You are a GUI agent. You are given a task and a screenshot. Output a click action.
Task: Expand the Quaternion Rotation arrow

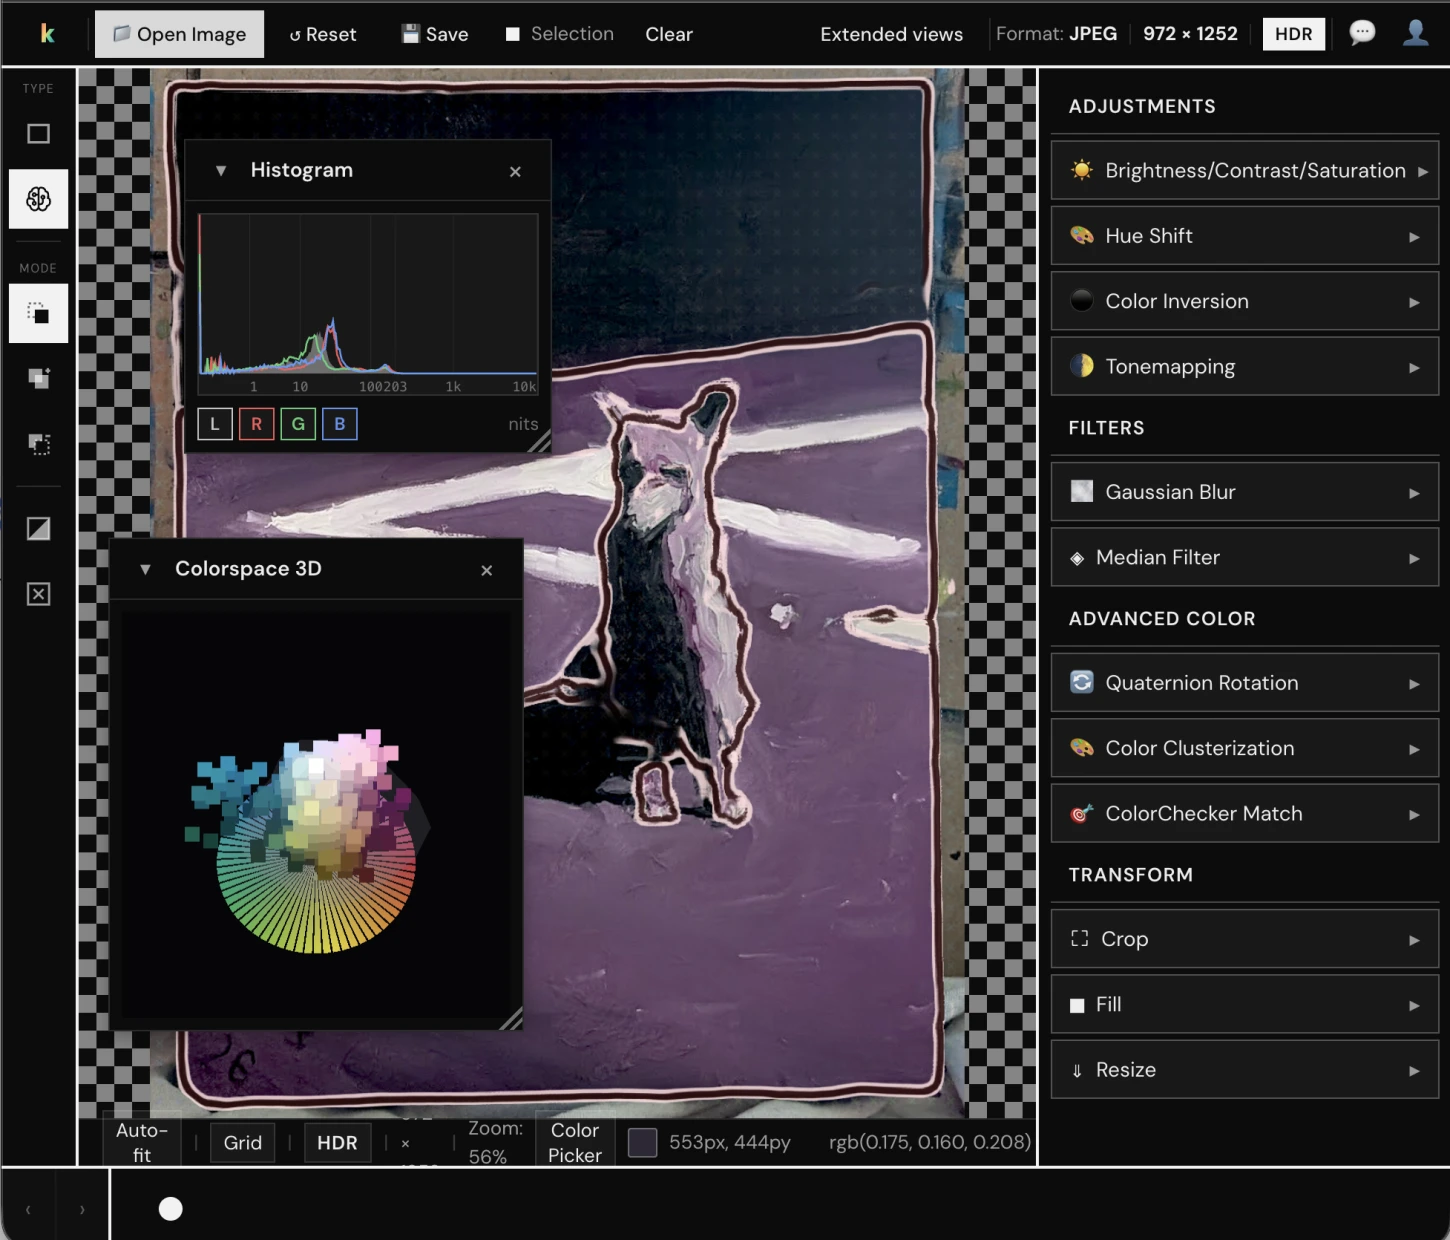(1414, 684)
